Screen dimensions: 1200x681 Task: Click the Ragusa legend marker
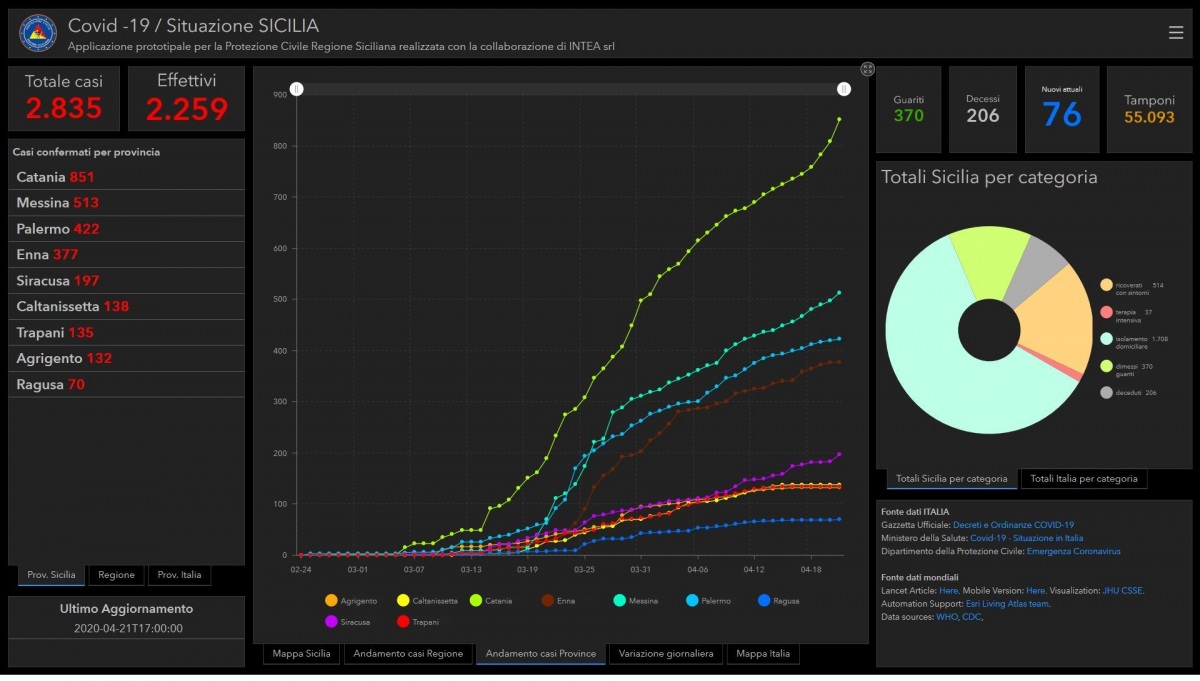pos(765,601)
